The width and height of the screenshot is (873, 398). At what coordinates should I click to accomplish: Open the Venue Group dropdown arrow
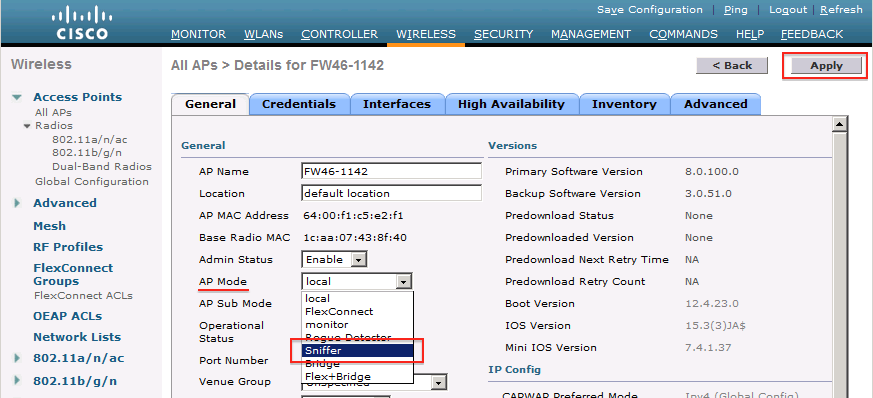pos(440,382)
